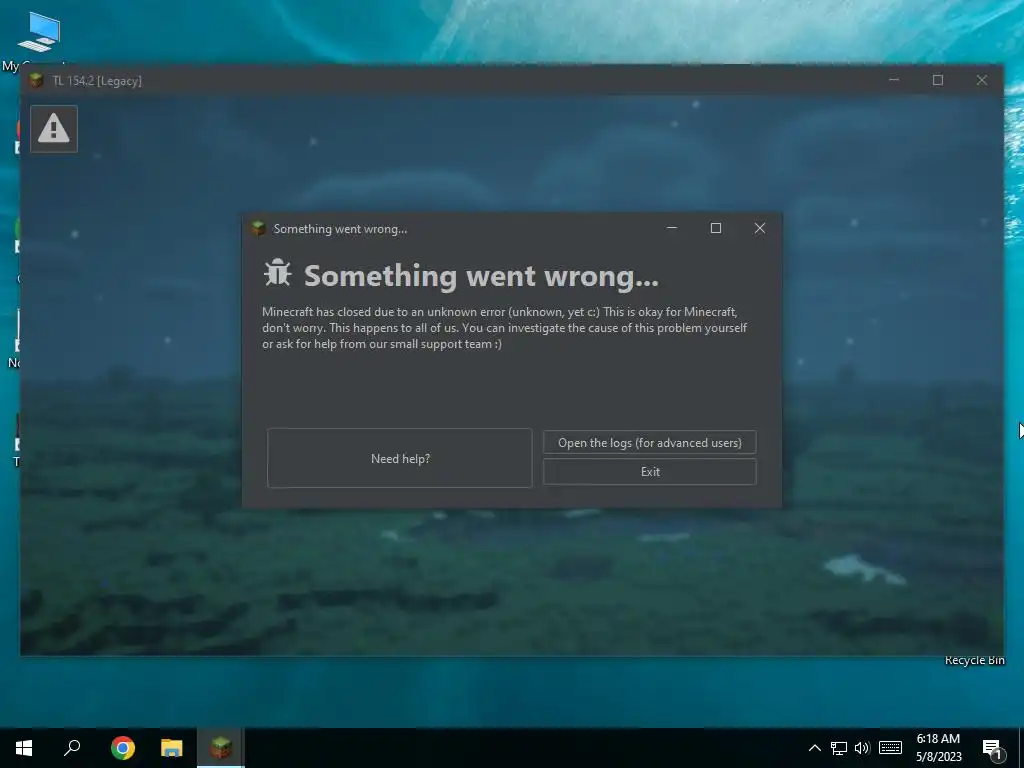Open the logs for advanced users
Image resolution: width=1024 pixels, height=768 pixels.
click(x=650, y=443)
